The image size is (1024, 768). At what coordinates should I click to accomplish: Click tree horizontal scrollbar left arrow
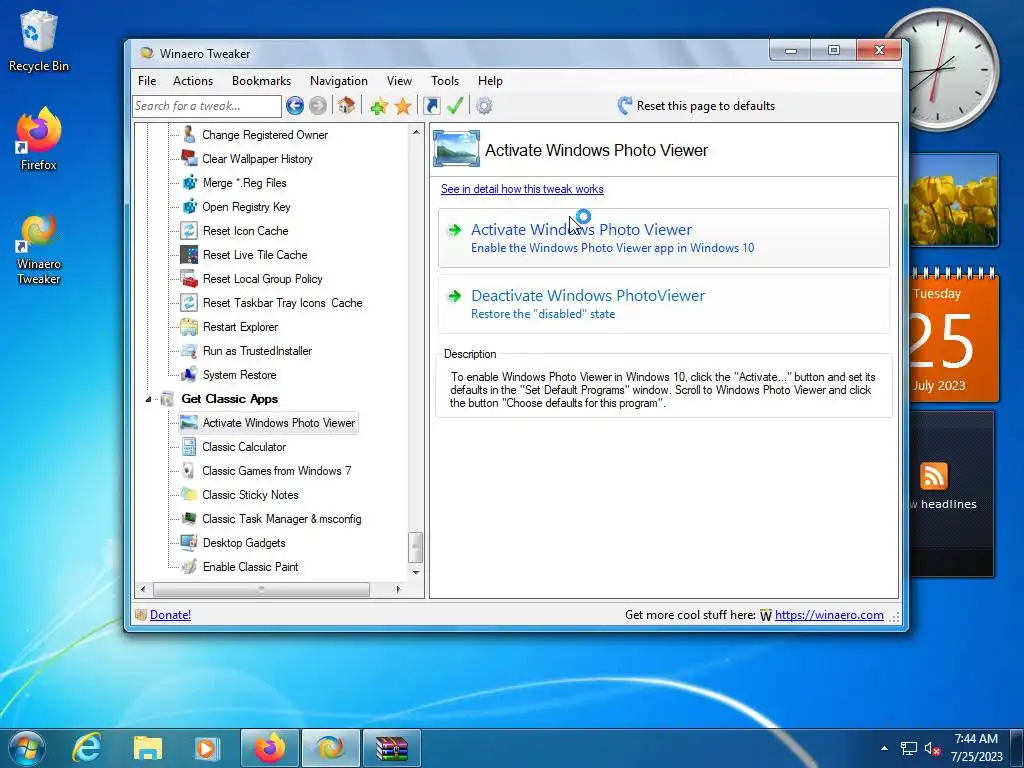[143, 589]
